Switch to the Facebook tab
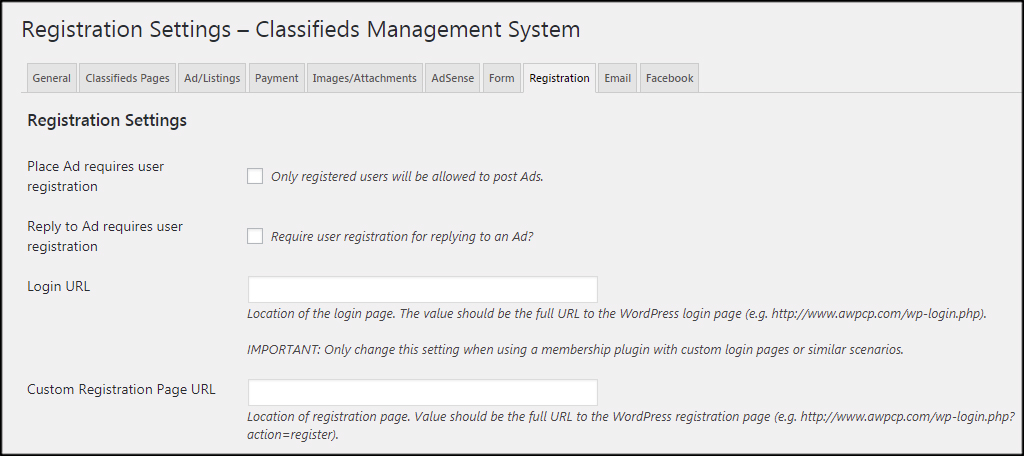 [x=669, y=78]
